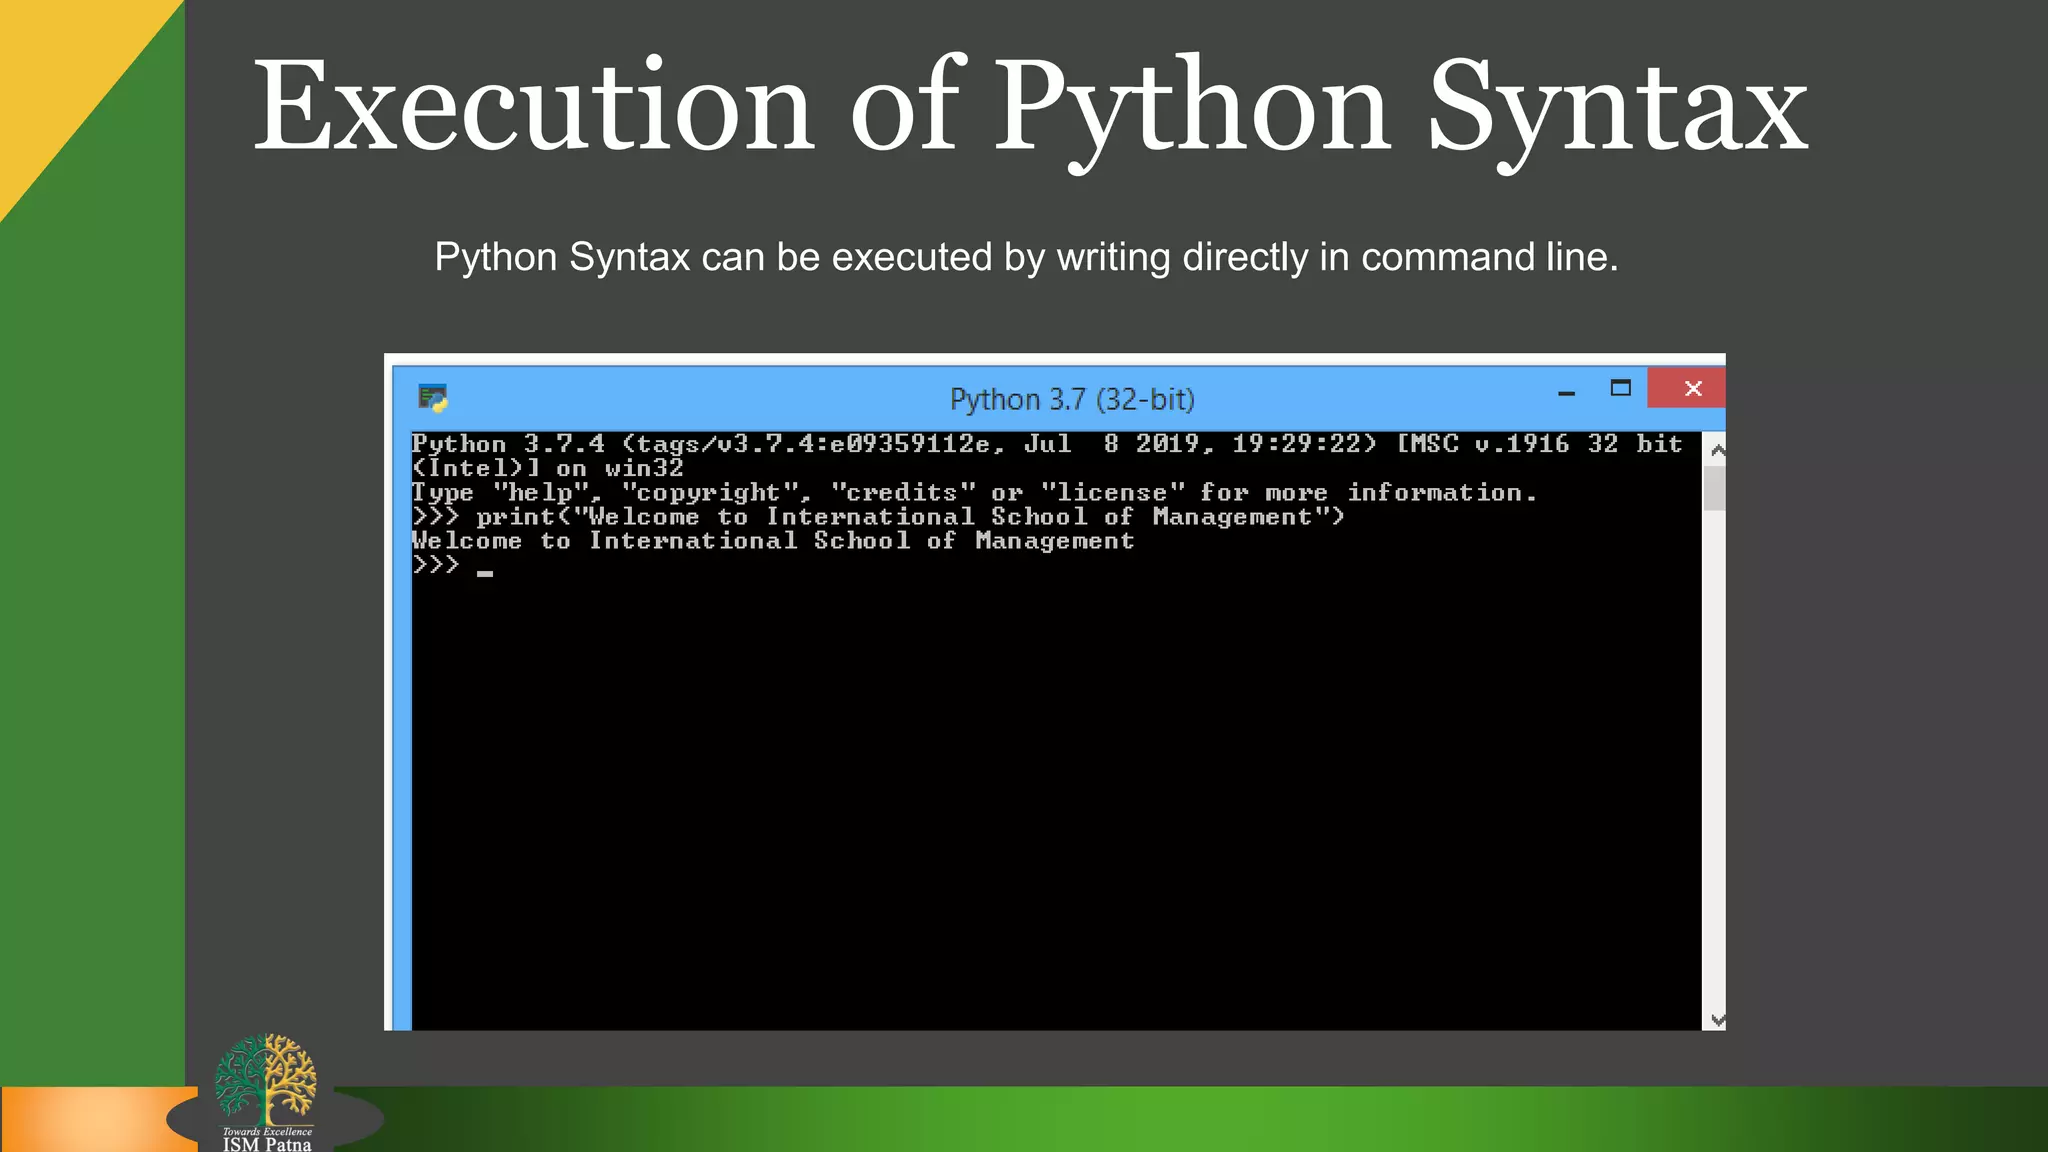Click the sentence about executing in command line
Screen dimensions: 2048x1152
pos(1025,257)
